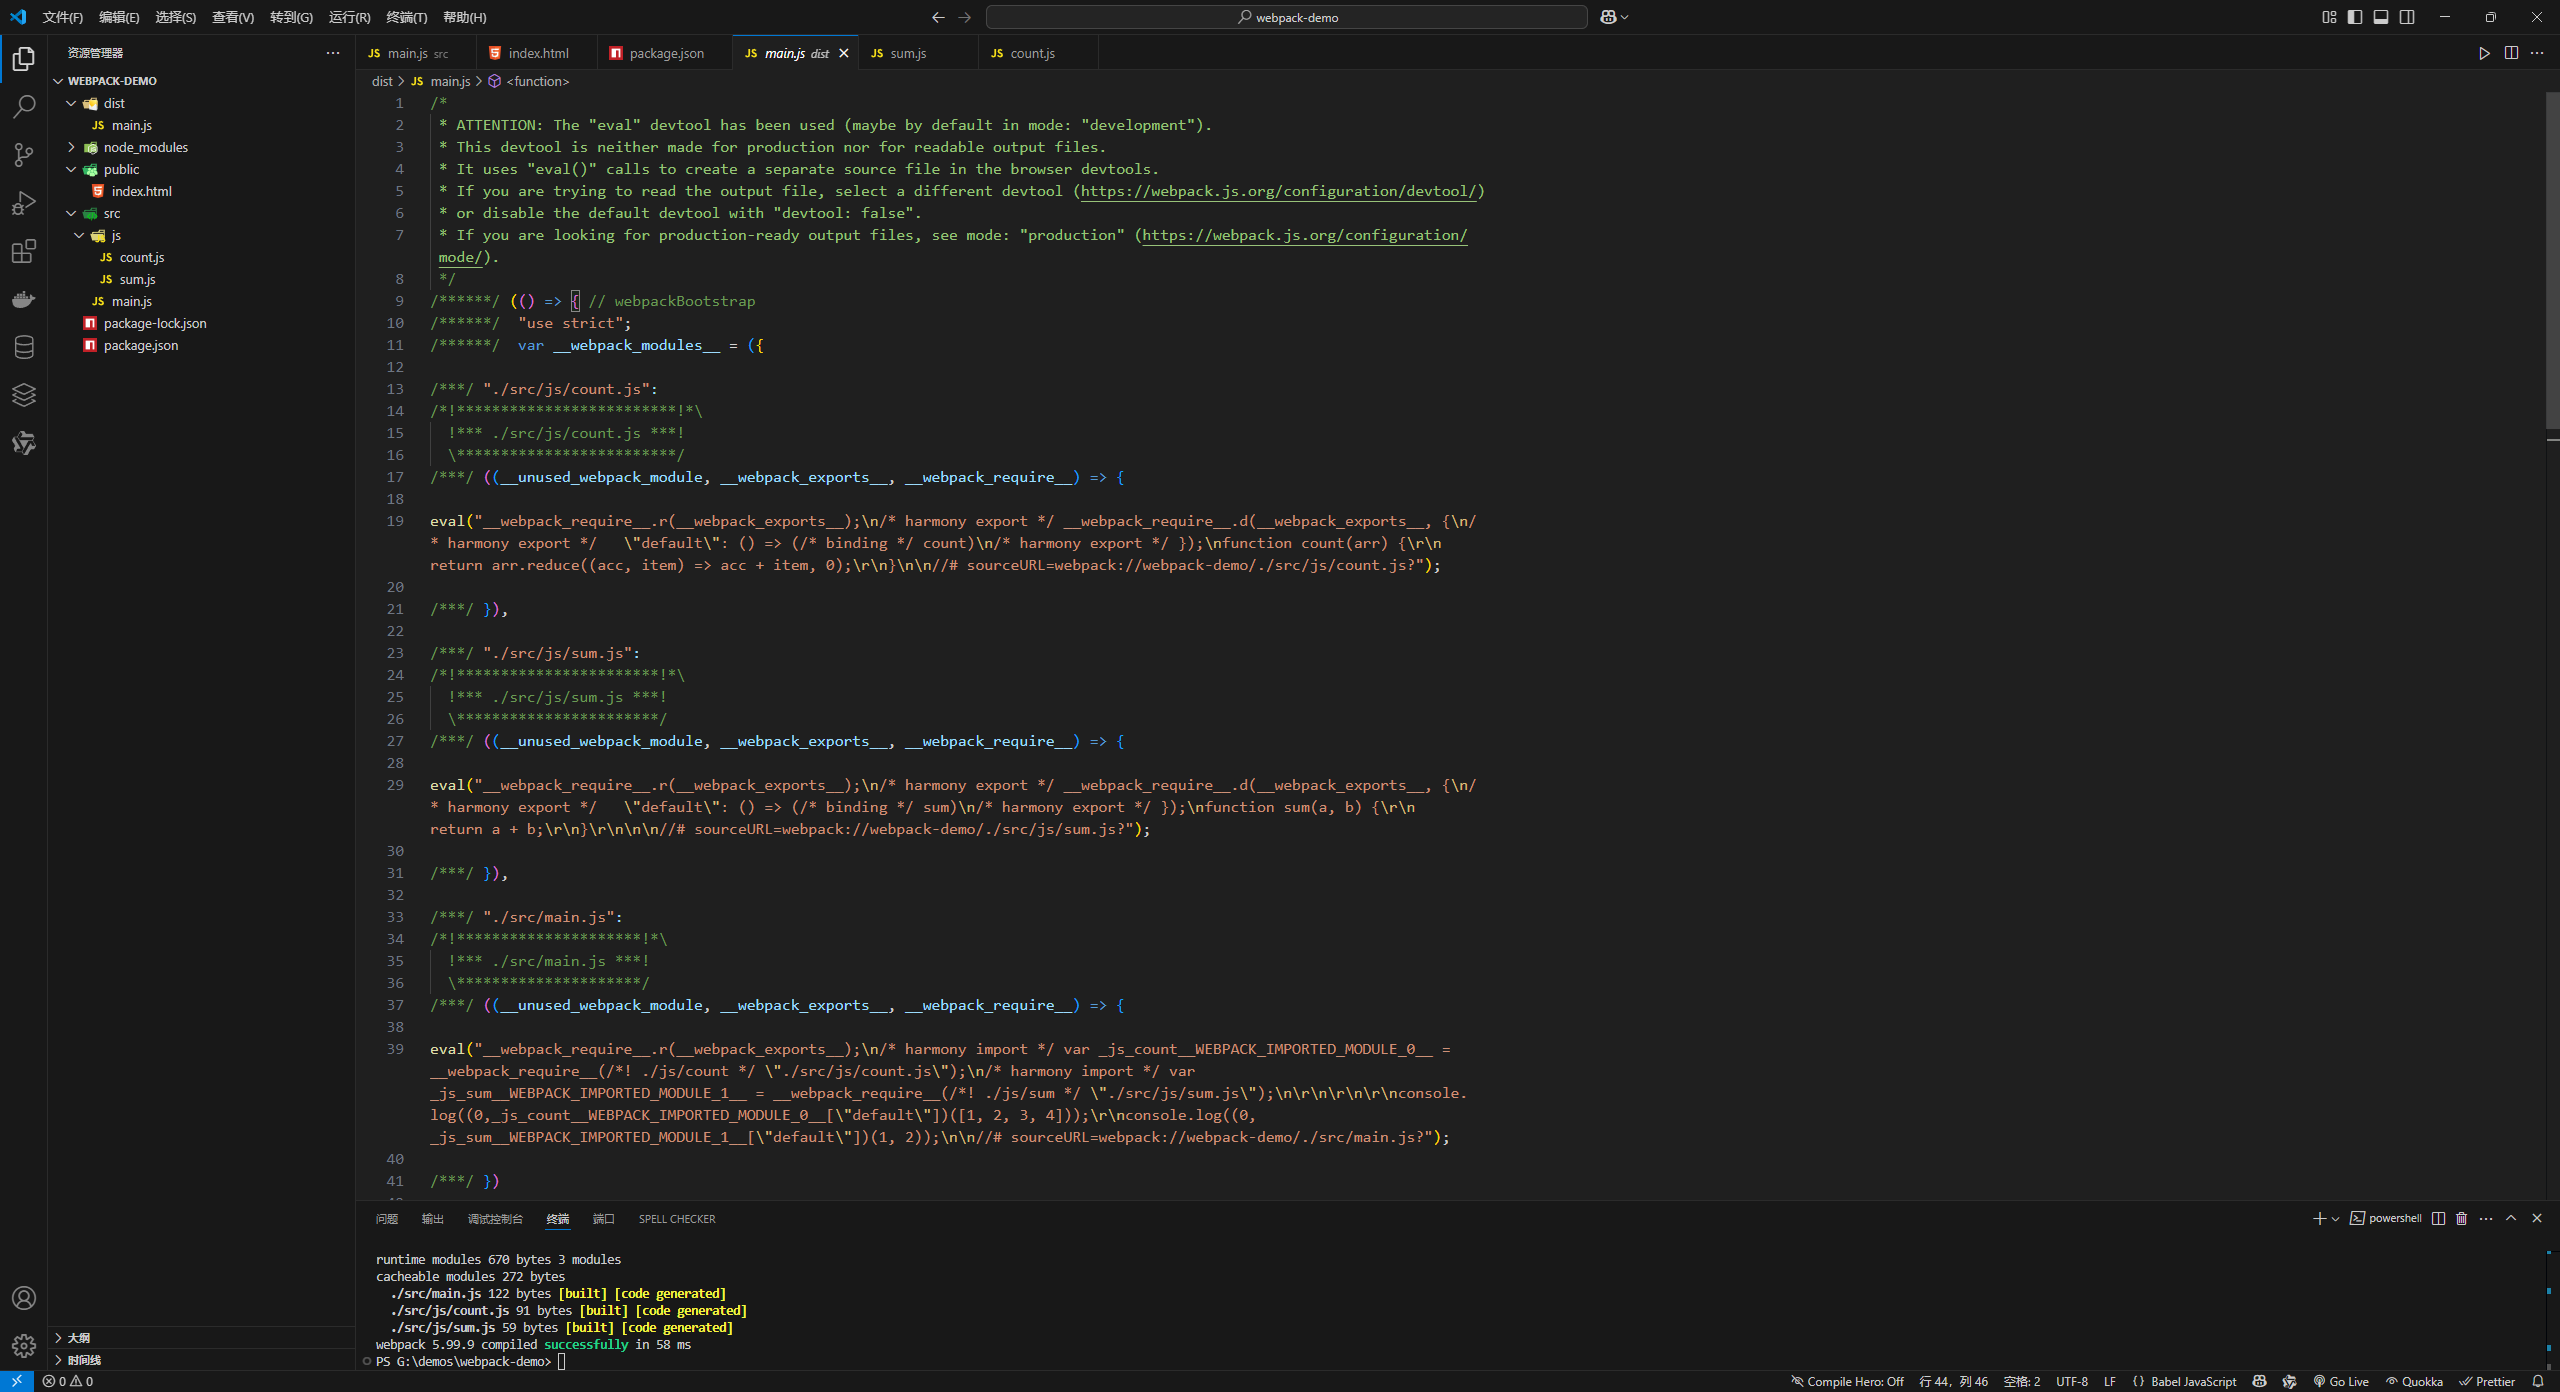Click the webpack-demo command center search box
The image size is (2560, 1392).
click(x=1287, y=17)
